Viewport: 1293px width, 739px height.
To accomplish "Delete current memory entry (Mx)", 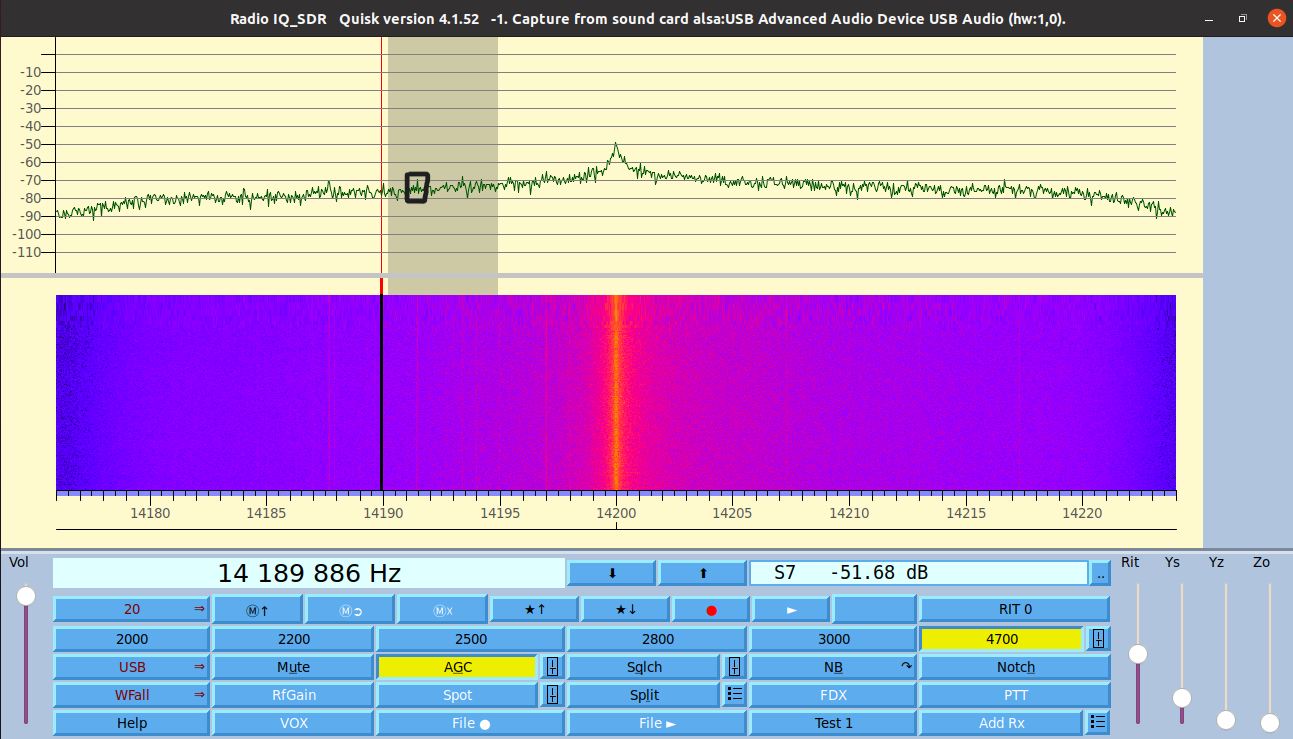I will [443, 608].
